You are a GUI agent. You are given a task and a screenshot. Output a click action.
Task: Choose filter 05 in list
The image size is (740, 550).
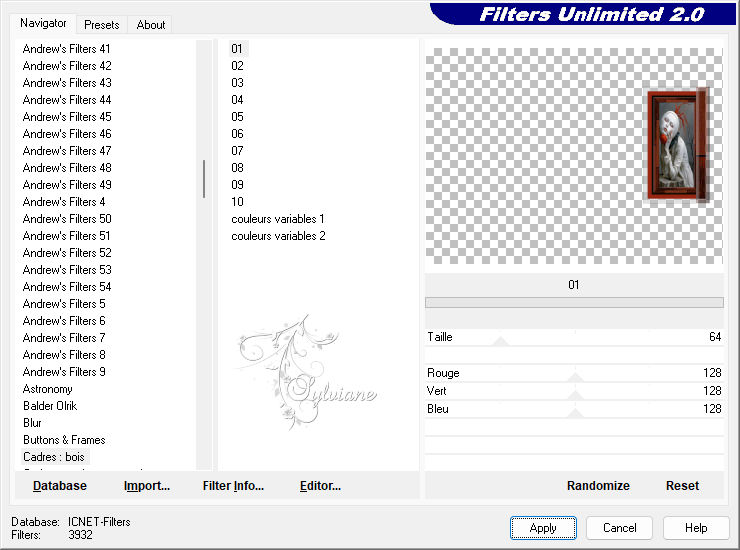point(237,117)
